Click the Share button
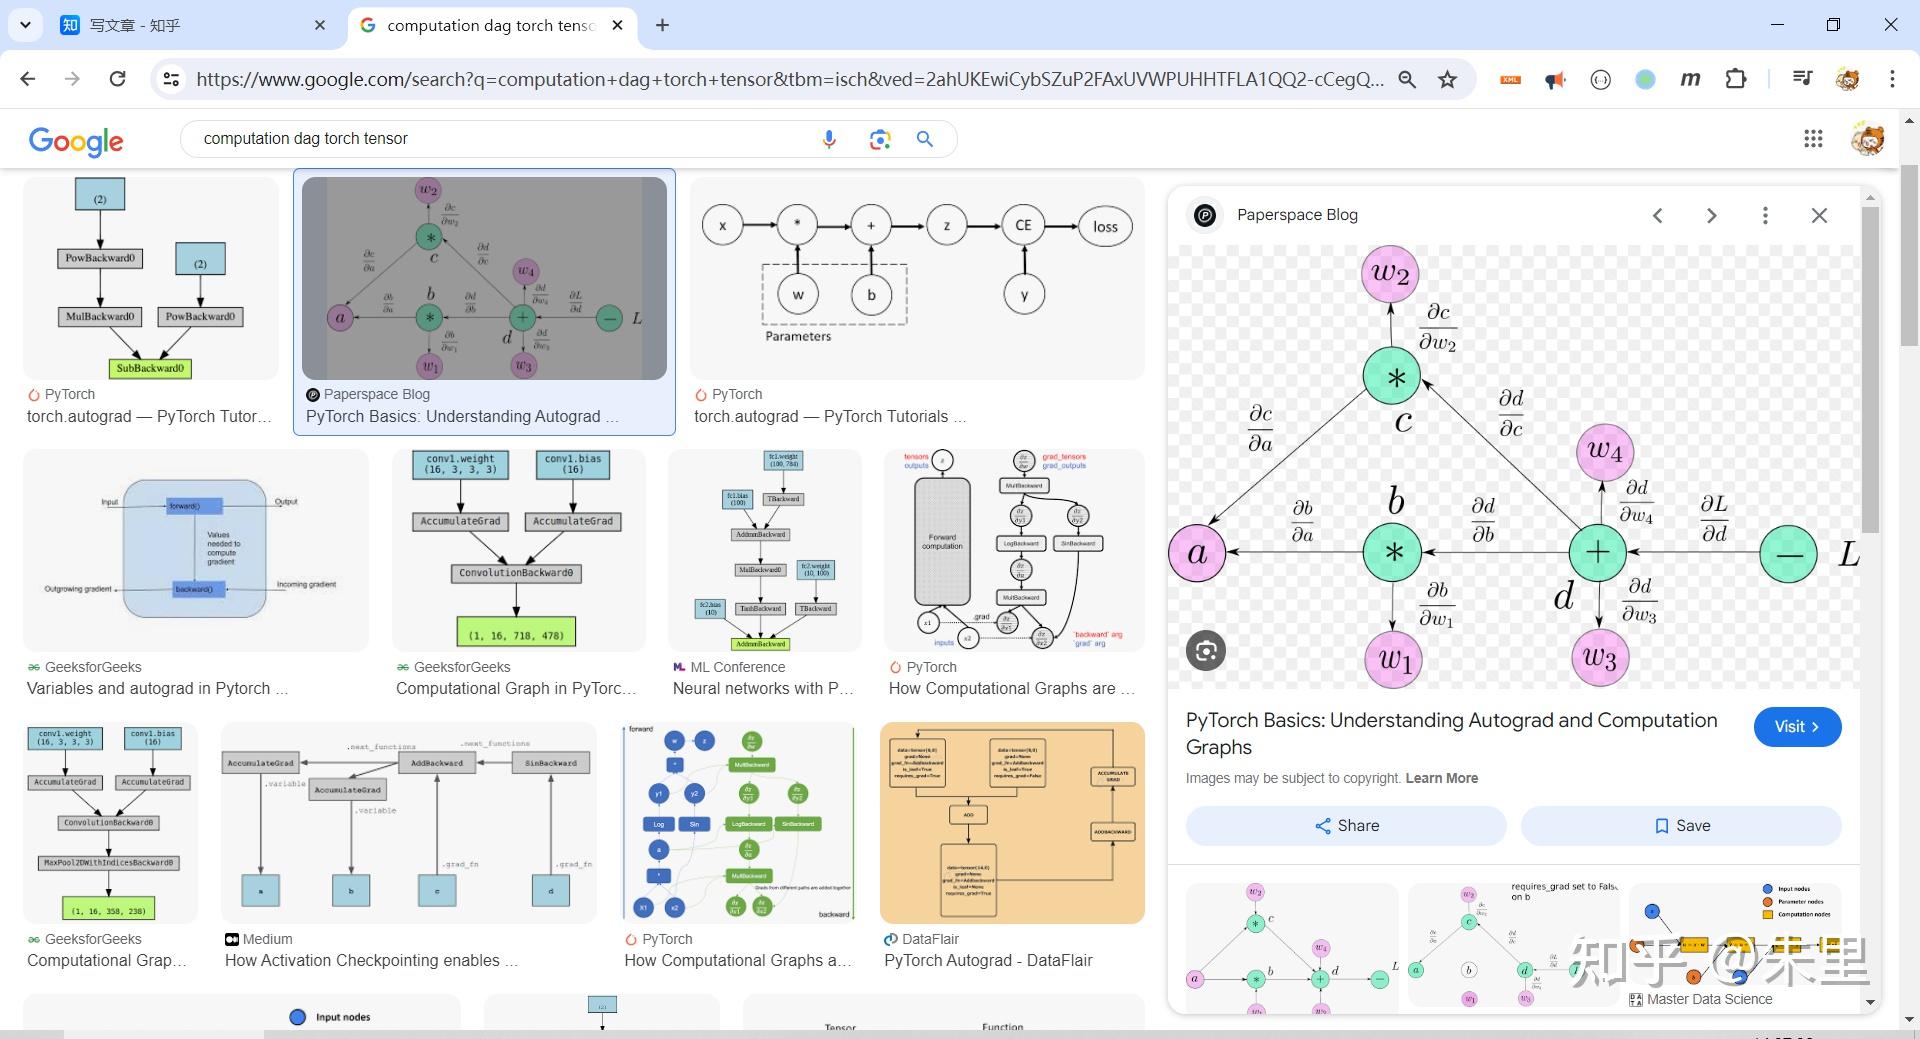 tap(1346, 826)
